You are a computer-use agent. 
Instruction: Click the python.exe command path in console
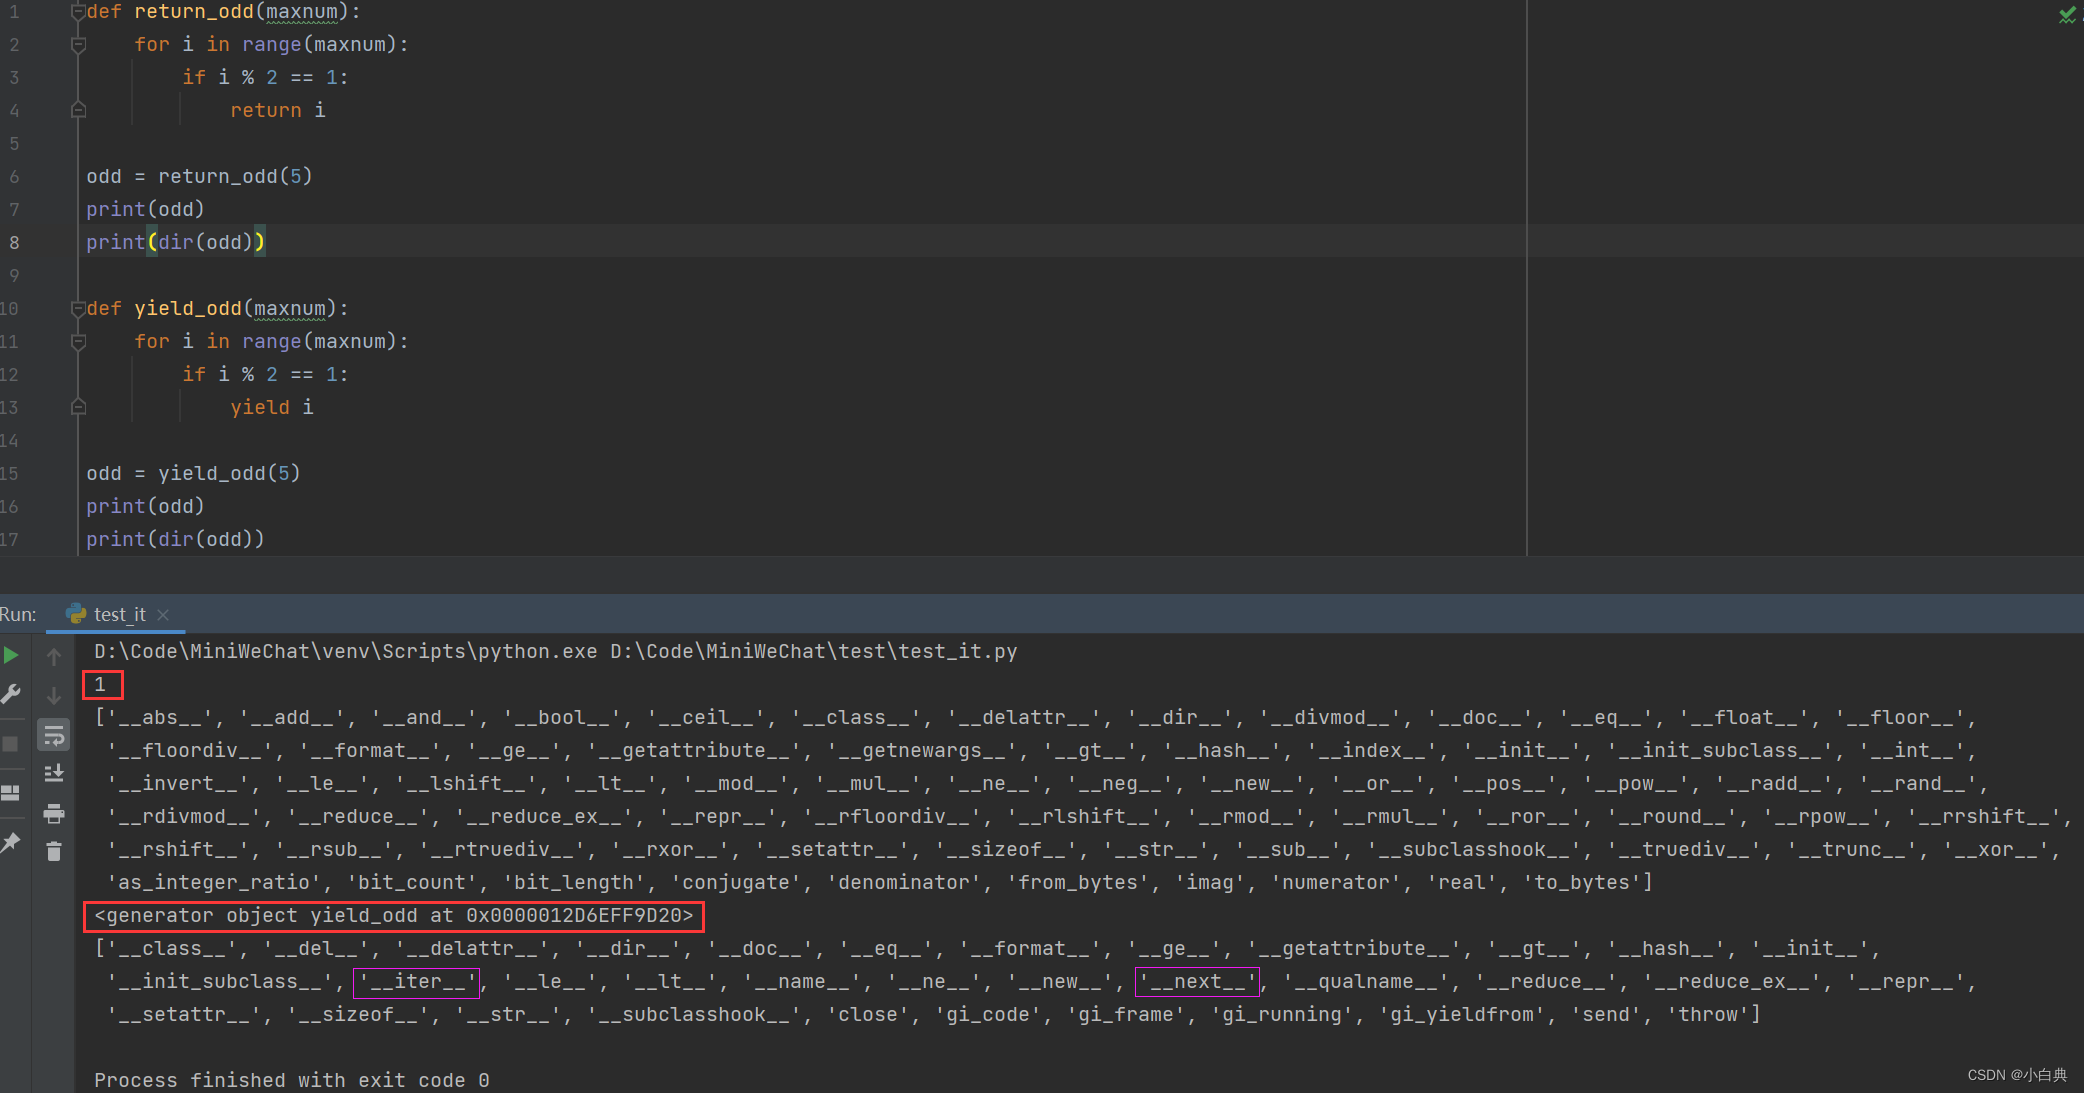click(x=345, y=651)
